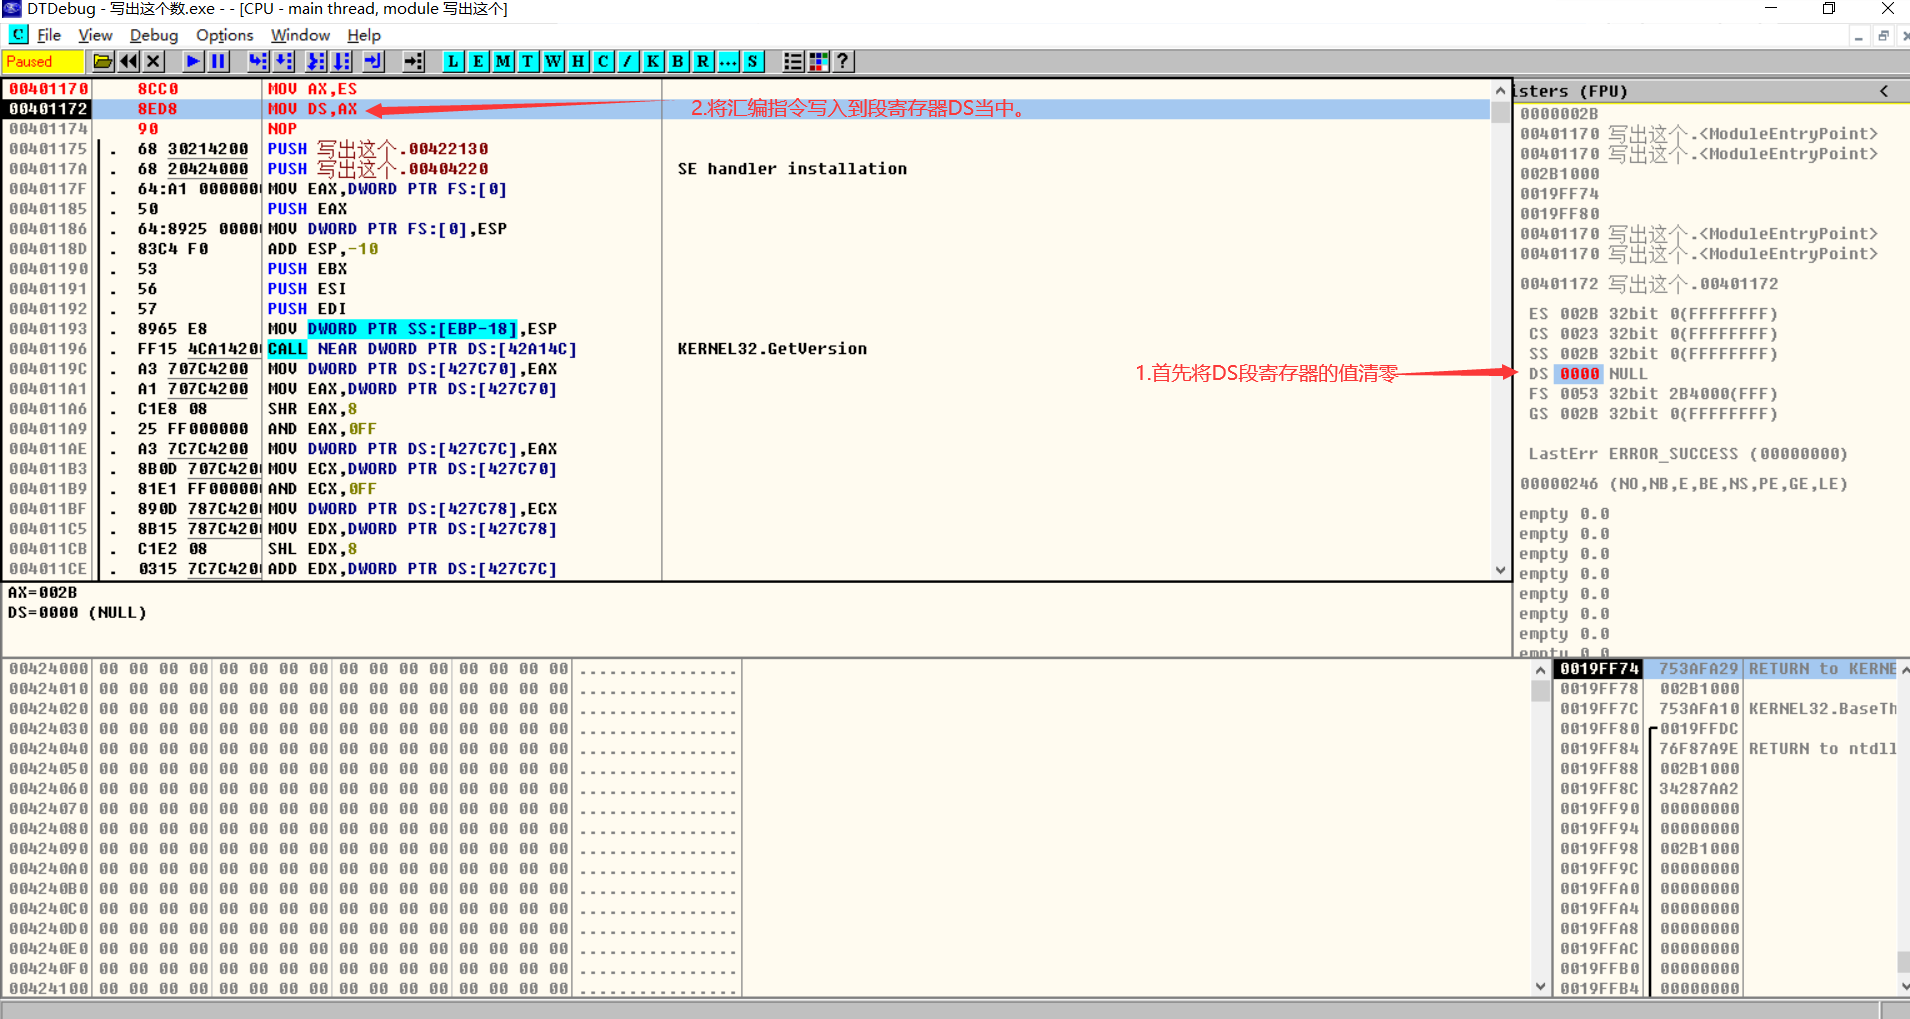Screen dimensions: 1910x1019
Task: Show the References window (R button)
Action: [703, 62]
